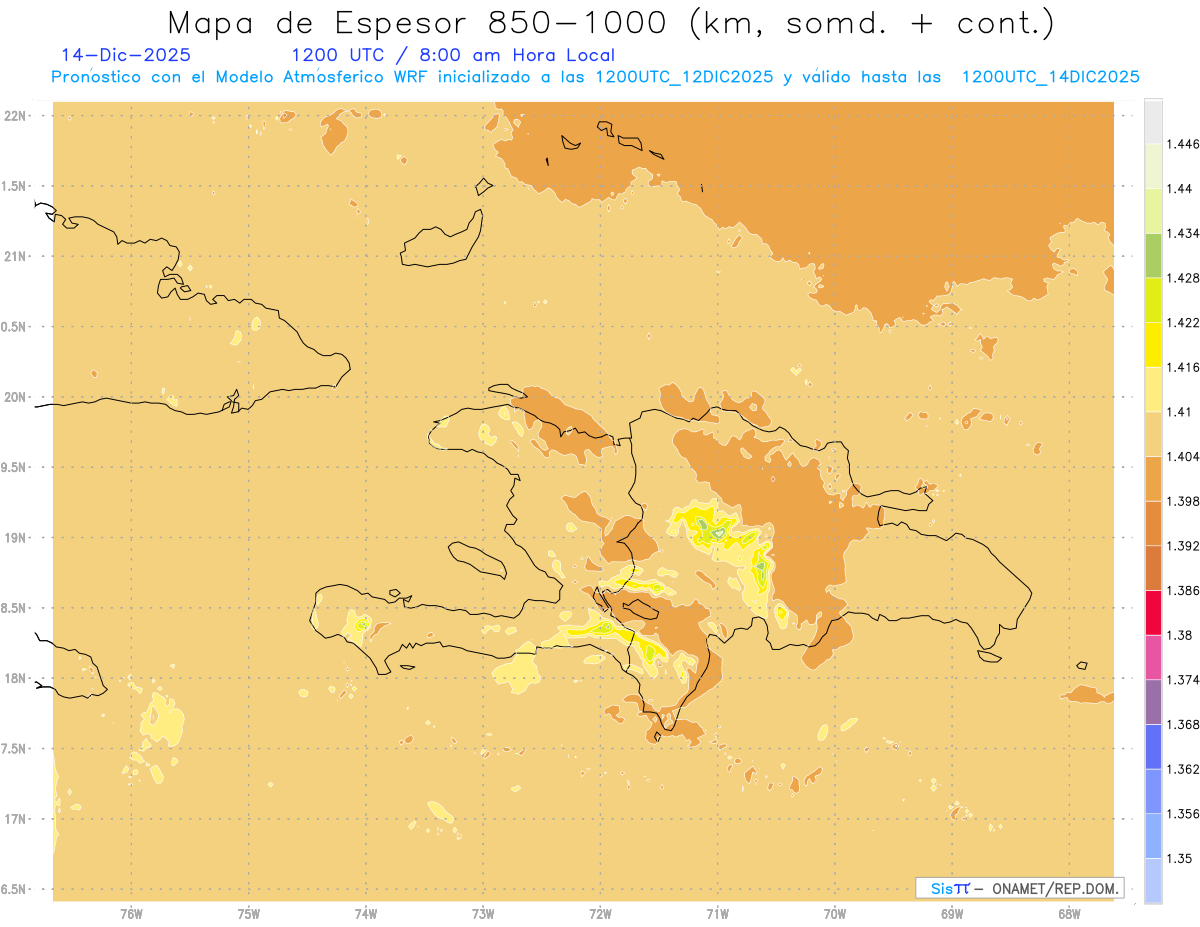
Task: Click the blue legend swatch between 1.362 and 1.368
Action: (1153, 746)
